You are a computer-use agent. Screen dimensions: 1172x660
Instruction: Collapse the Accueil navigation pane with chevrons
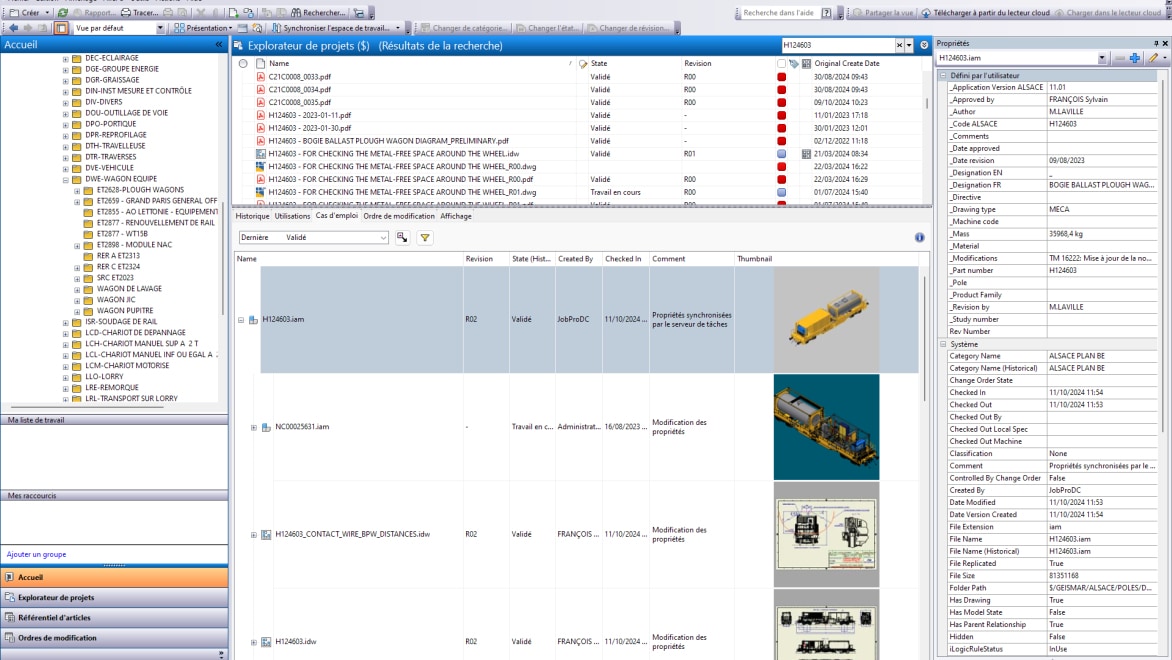coord(219,45)
